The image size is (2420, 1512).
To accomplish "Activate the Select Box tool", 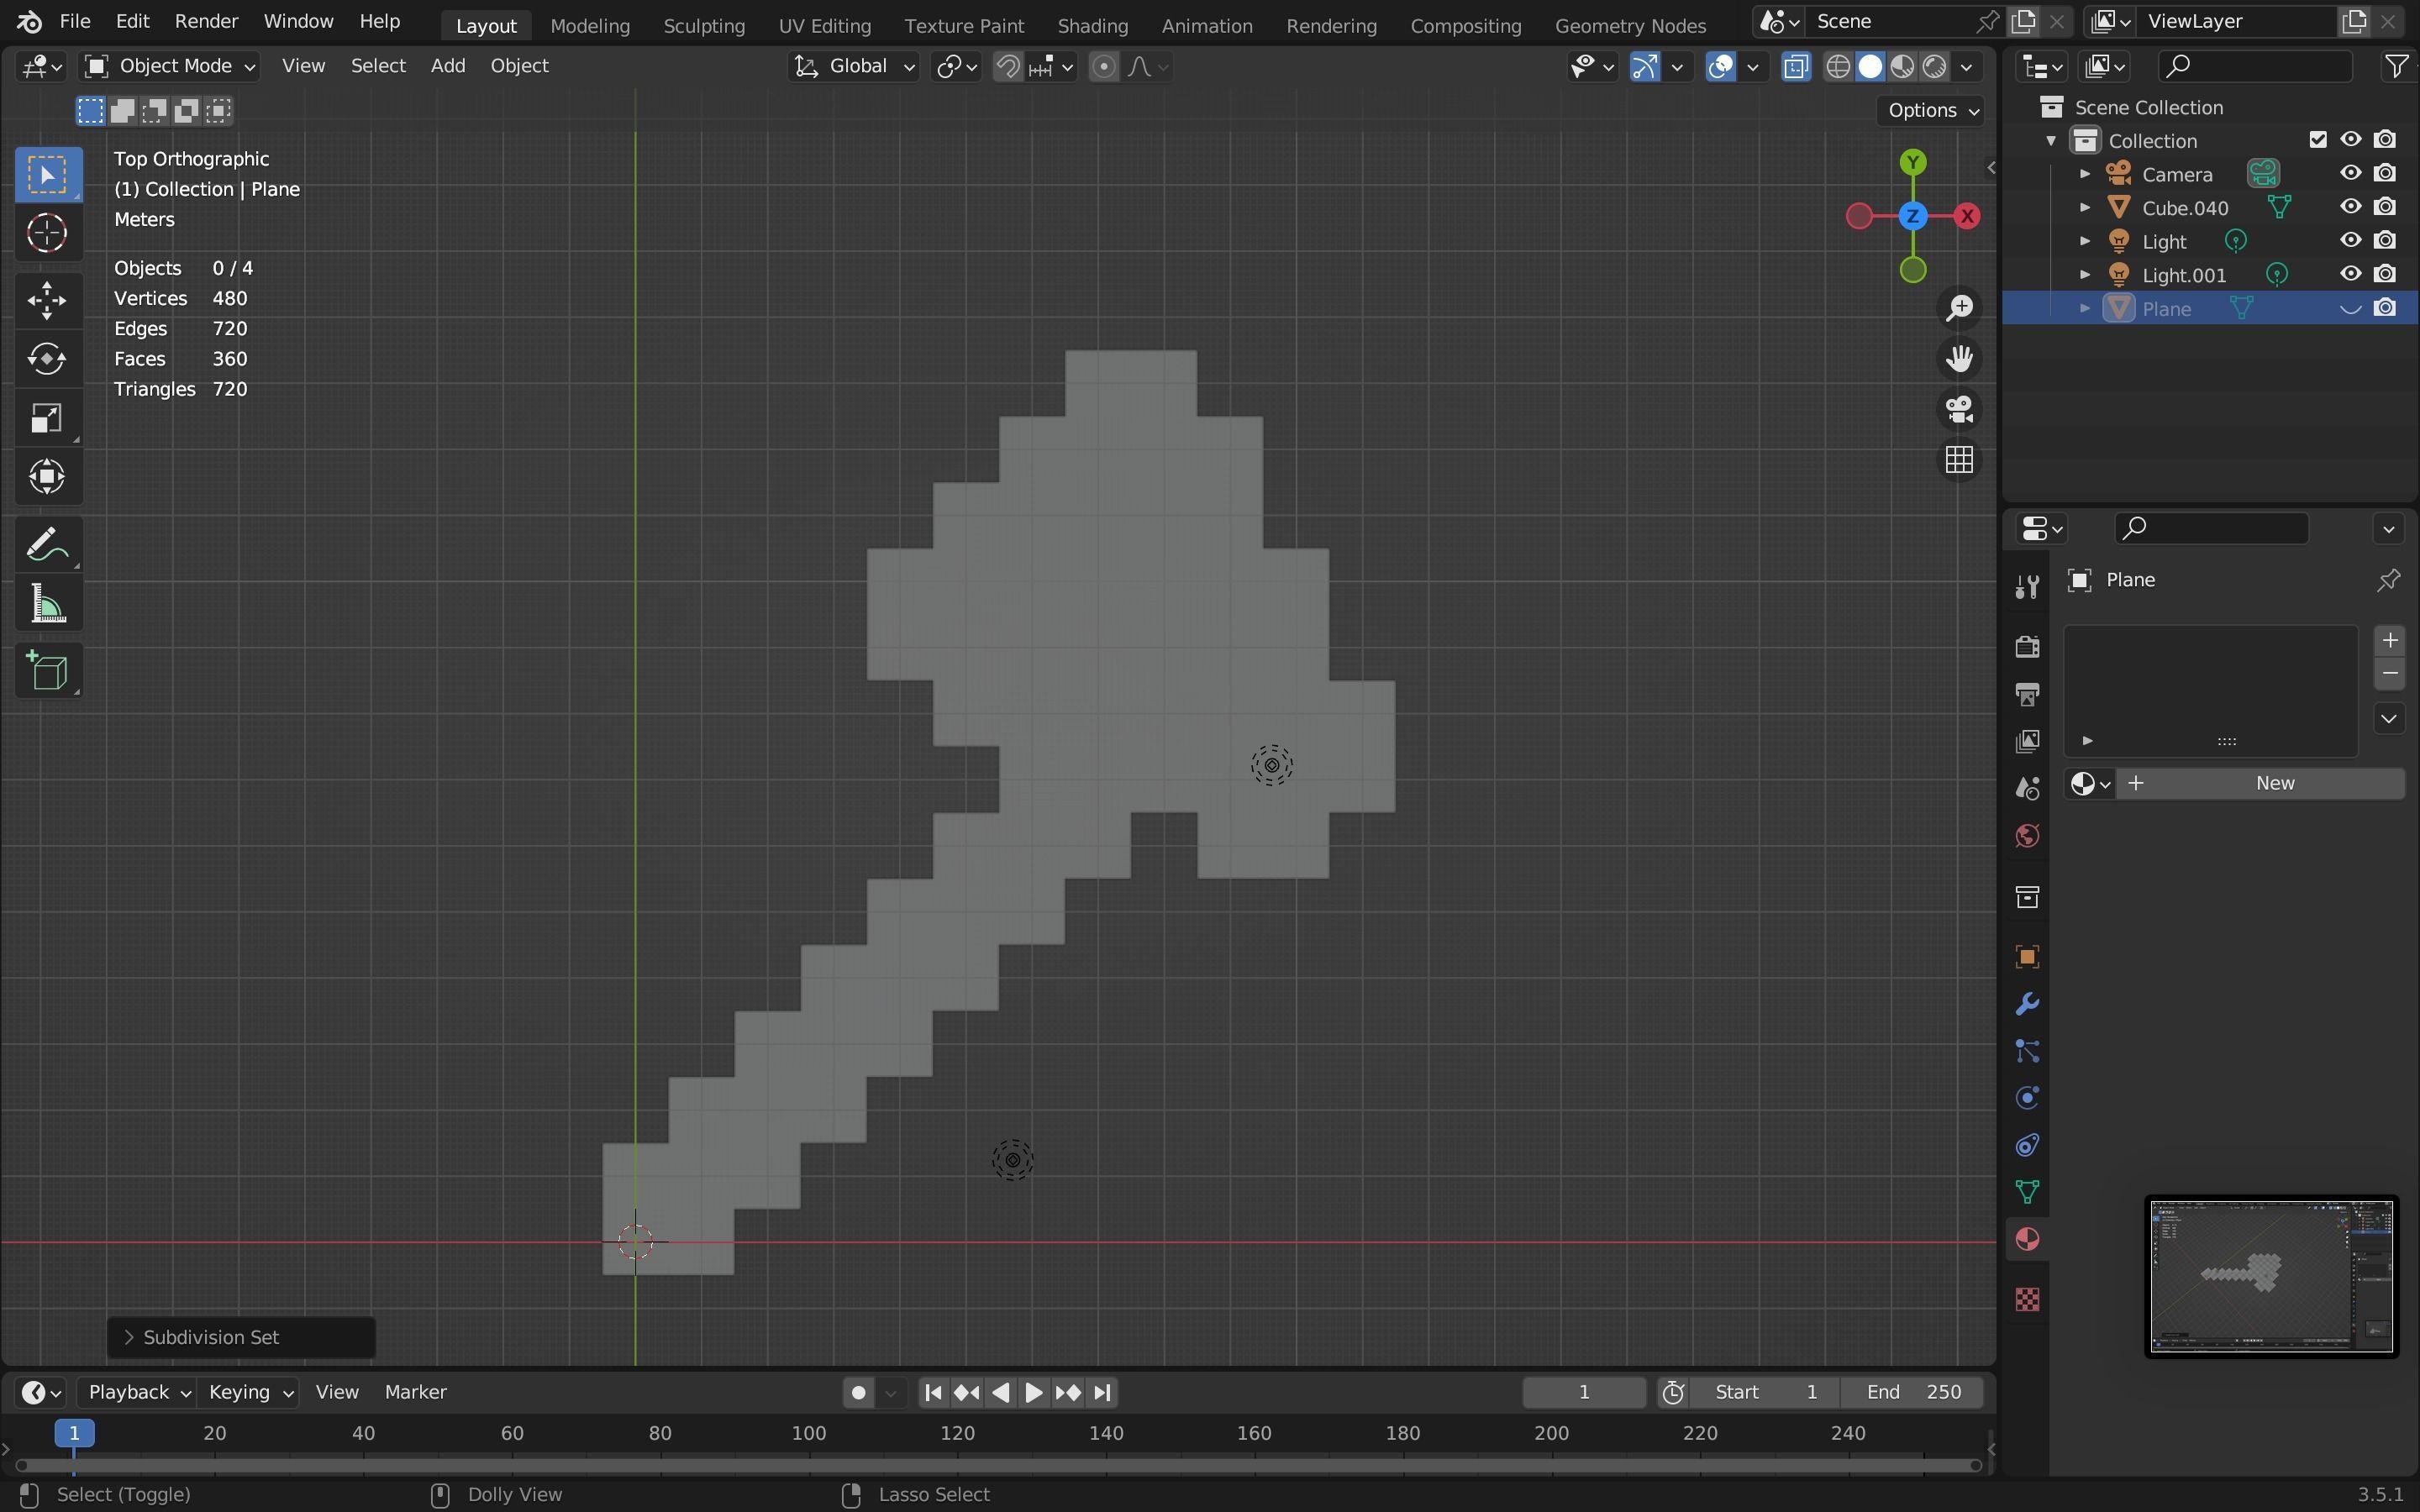I will point(47,174).
